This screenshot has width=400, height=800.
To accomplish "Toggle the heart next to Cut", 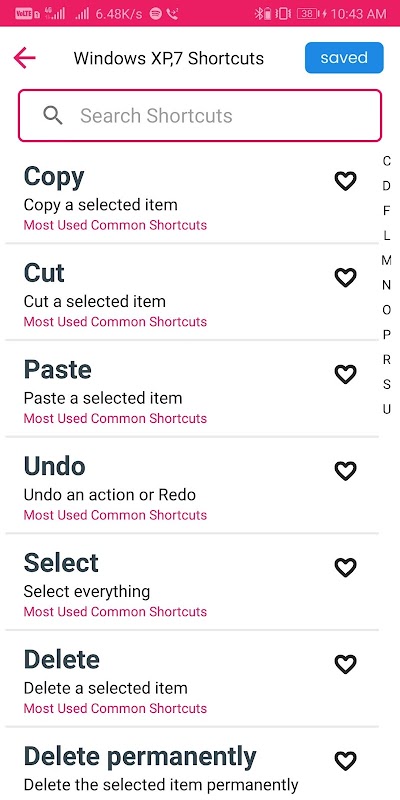I will [x=345, y=278].
